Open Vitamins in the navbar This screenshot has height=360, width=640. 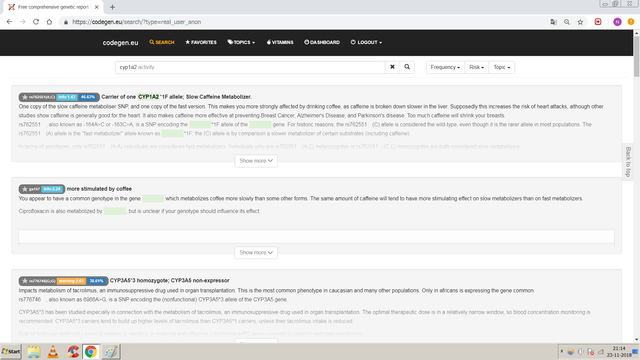280,42
